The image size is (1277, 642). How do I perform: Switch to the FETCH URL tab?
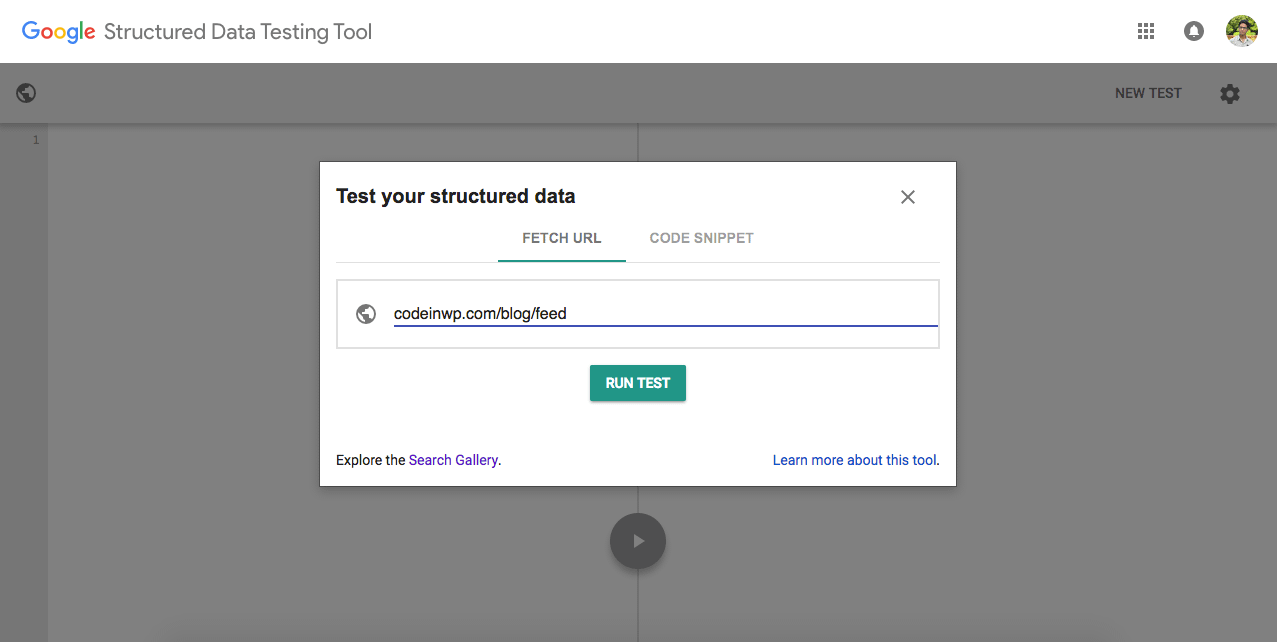click(x=561, y=238)
